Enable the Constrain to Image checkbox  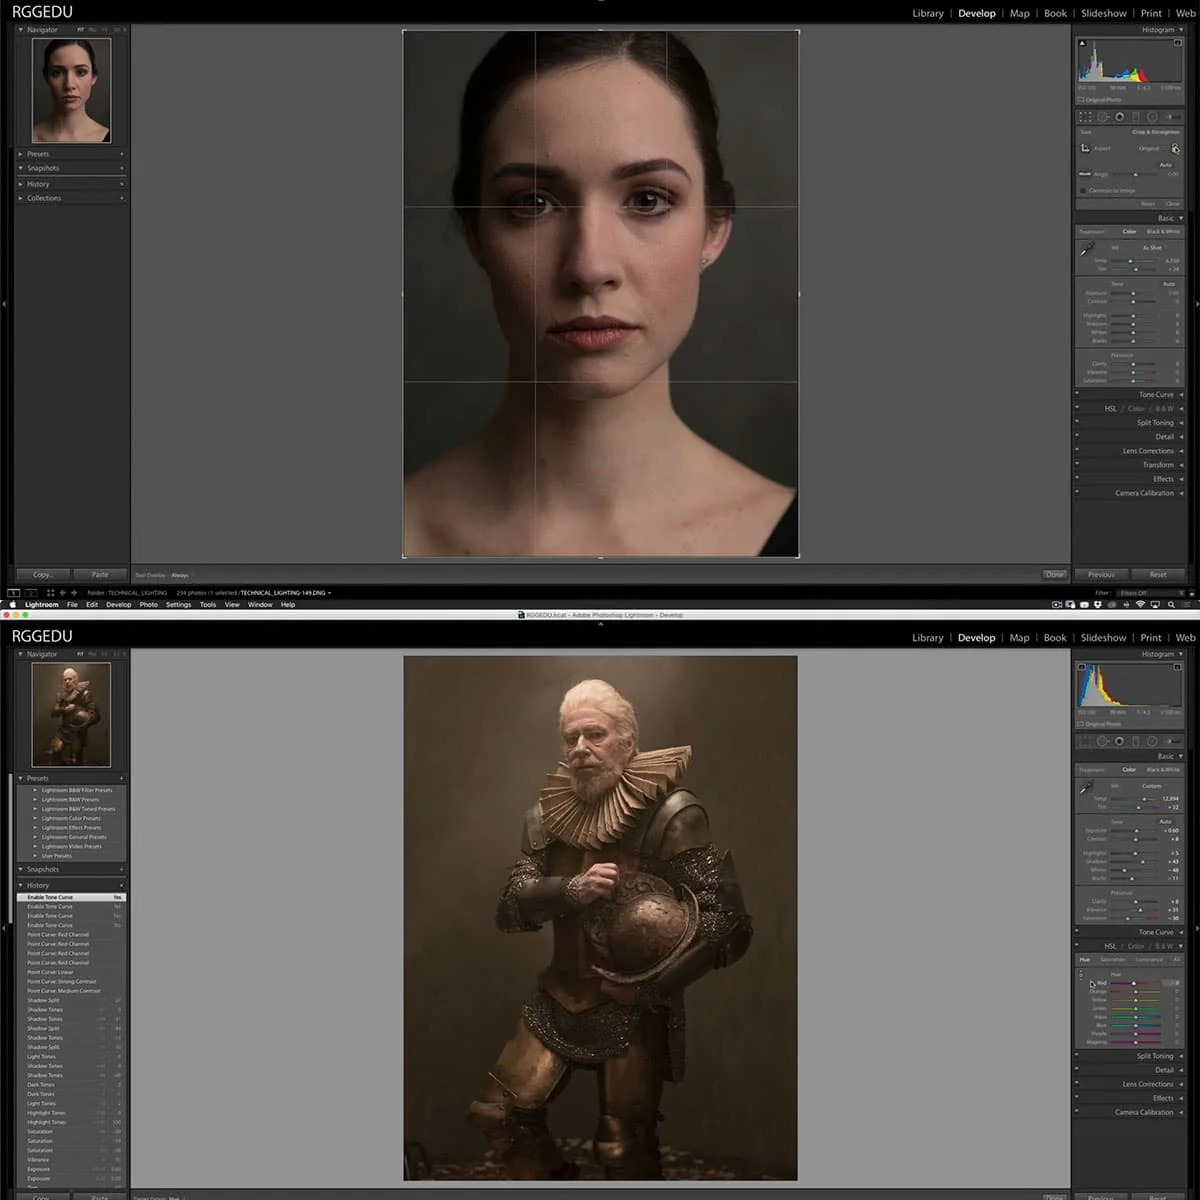click(x=1082, y=190)
